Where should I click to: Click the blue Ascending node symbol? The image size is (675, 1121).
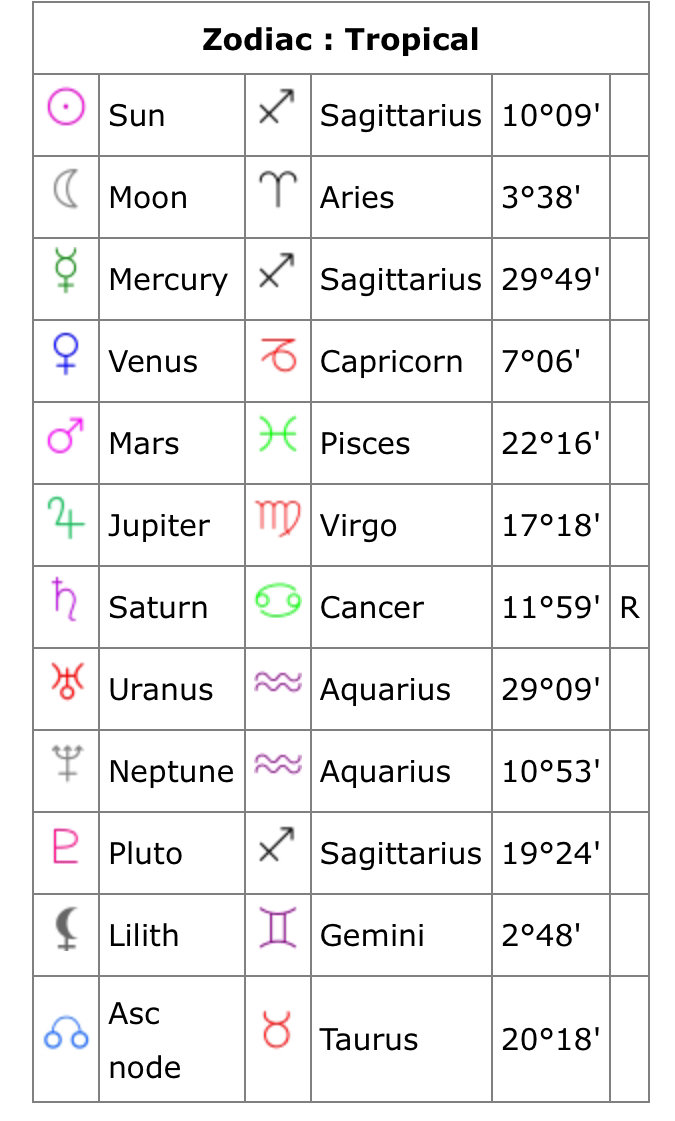point(66,1034)
